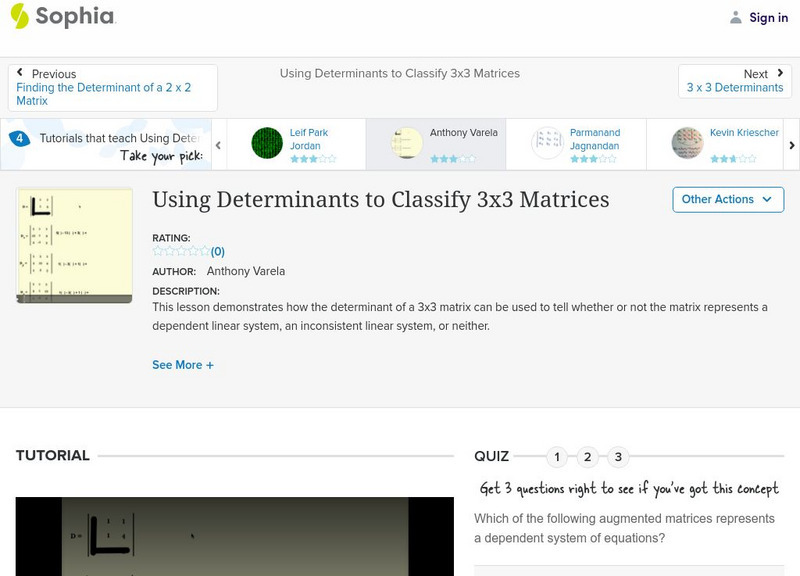Click the user profile icon beside Sign in
Screen dimensions: 800x576
click(735, 17)
